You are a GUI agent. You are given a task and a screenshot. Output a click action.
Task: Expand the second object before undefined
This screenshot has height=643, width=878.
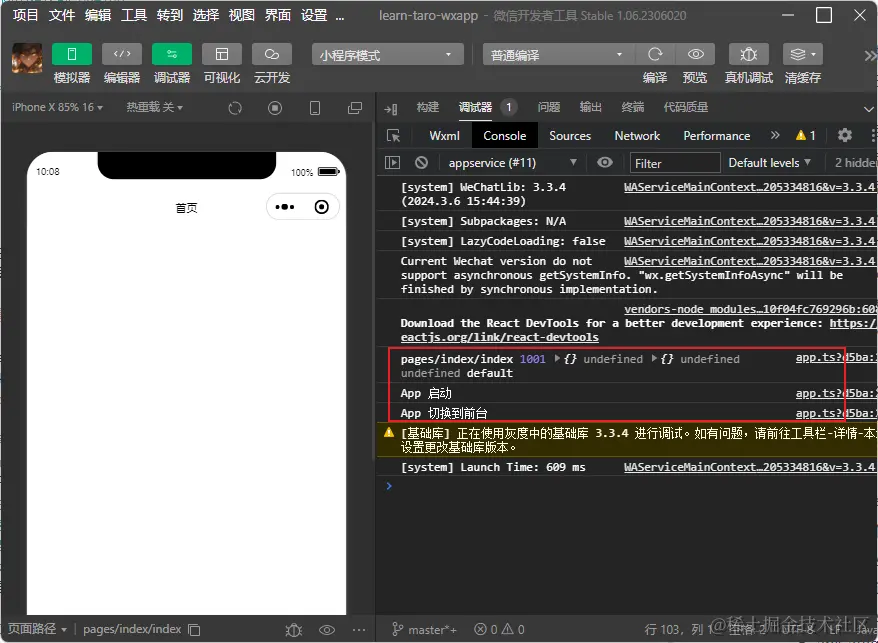654,358
